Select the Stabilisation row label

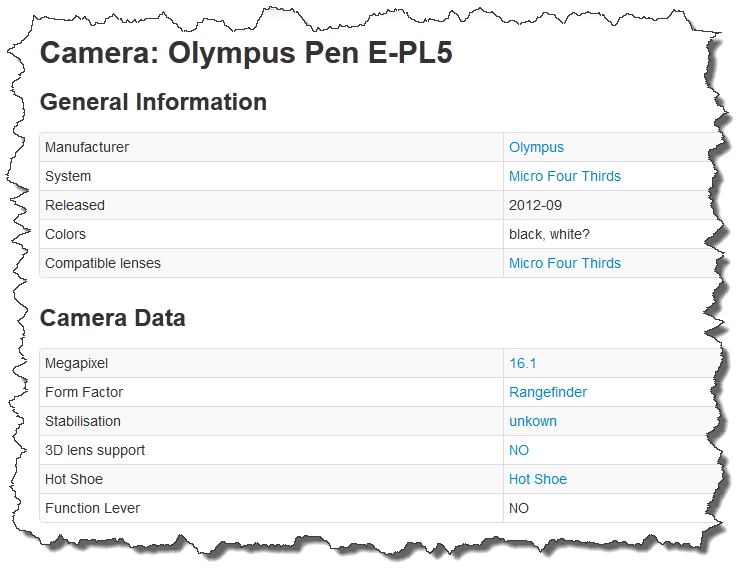pos(83,421)
